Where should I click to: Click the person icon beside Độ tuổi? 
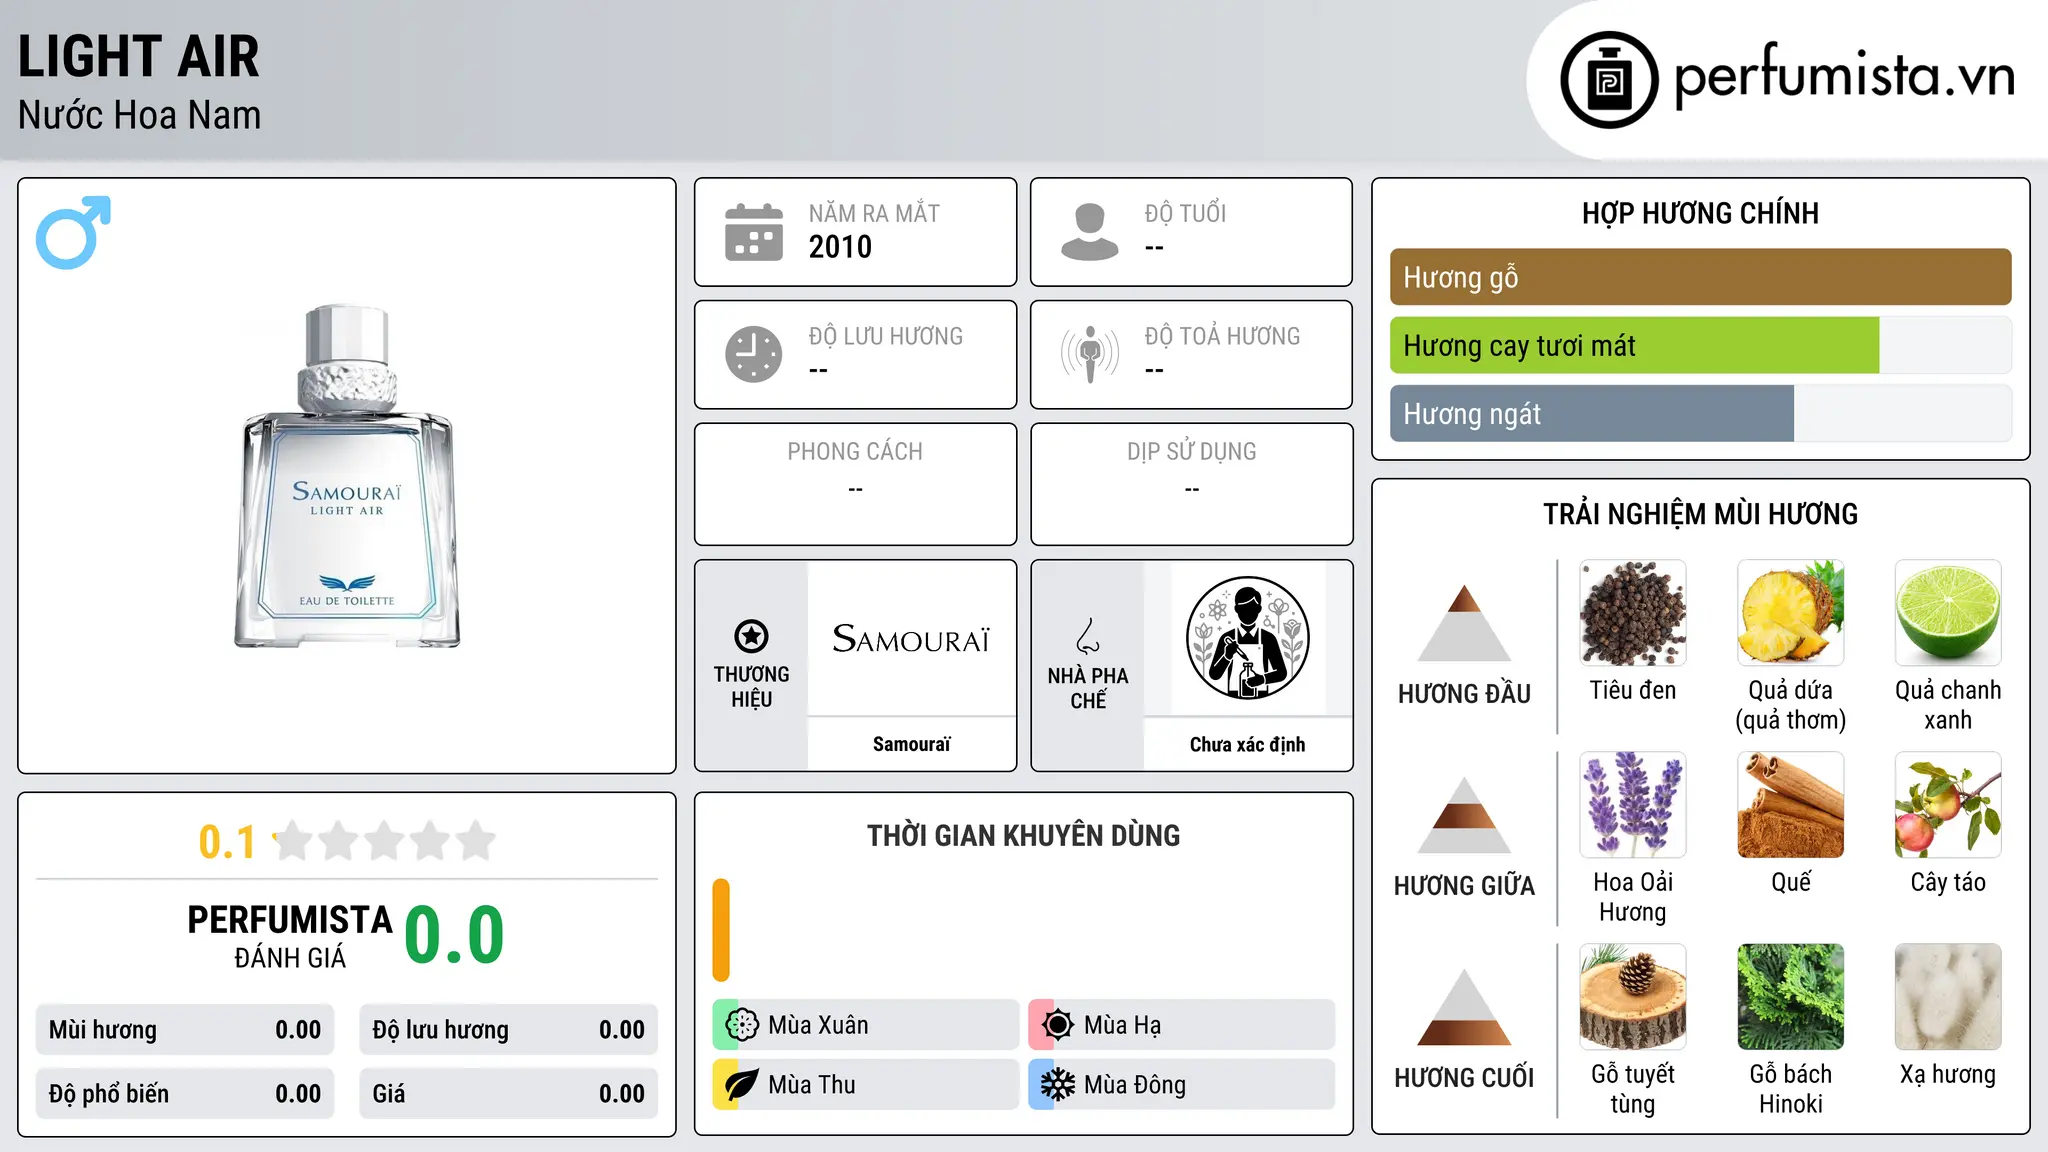(1090, 232)
